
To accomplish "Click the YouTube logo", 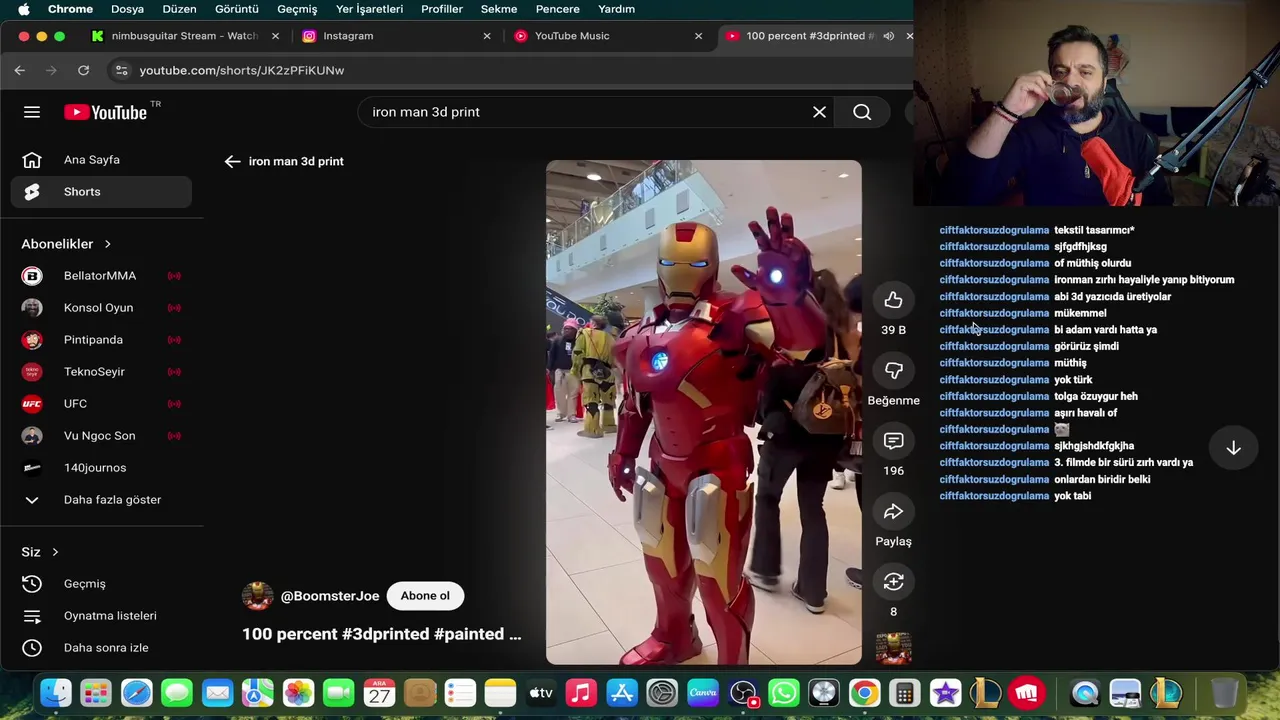I will [x=106, y=112].
